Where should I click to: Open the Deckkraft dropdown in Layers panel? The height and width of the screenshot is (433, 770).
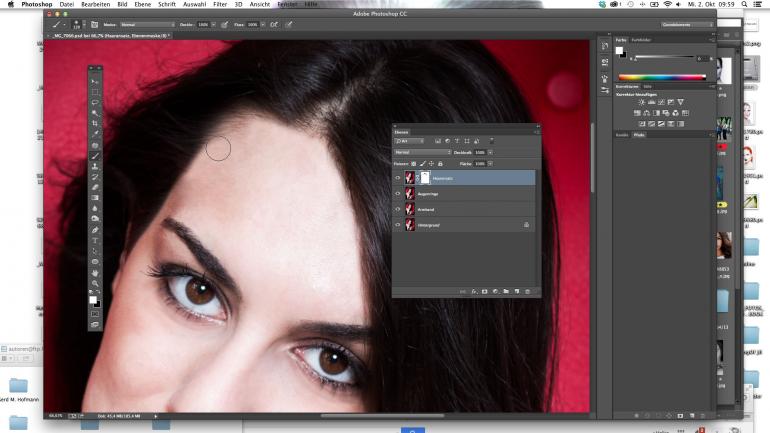tap(490, 153)
